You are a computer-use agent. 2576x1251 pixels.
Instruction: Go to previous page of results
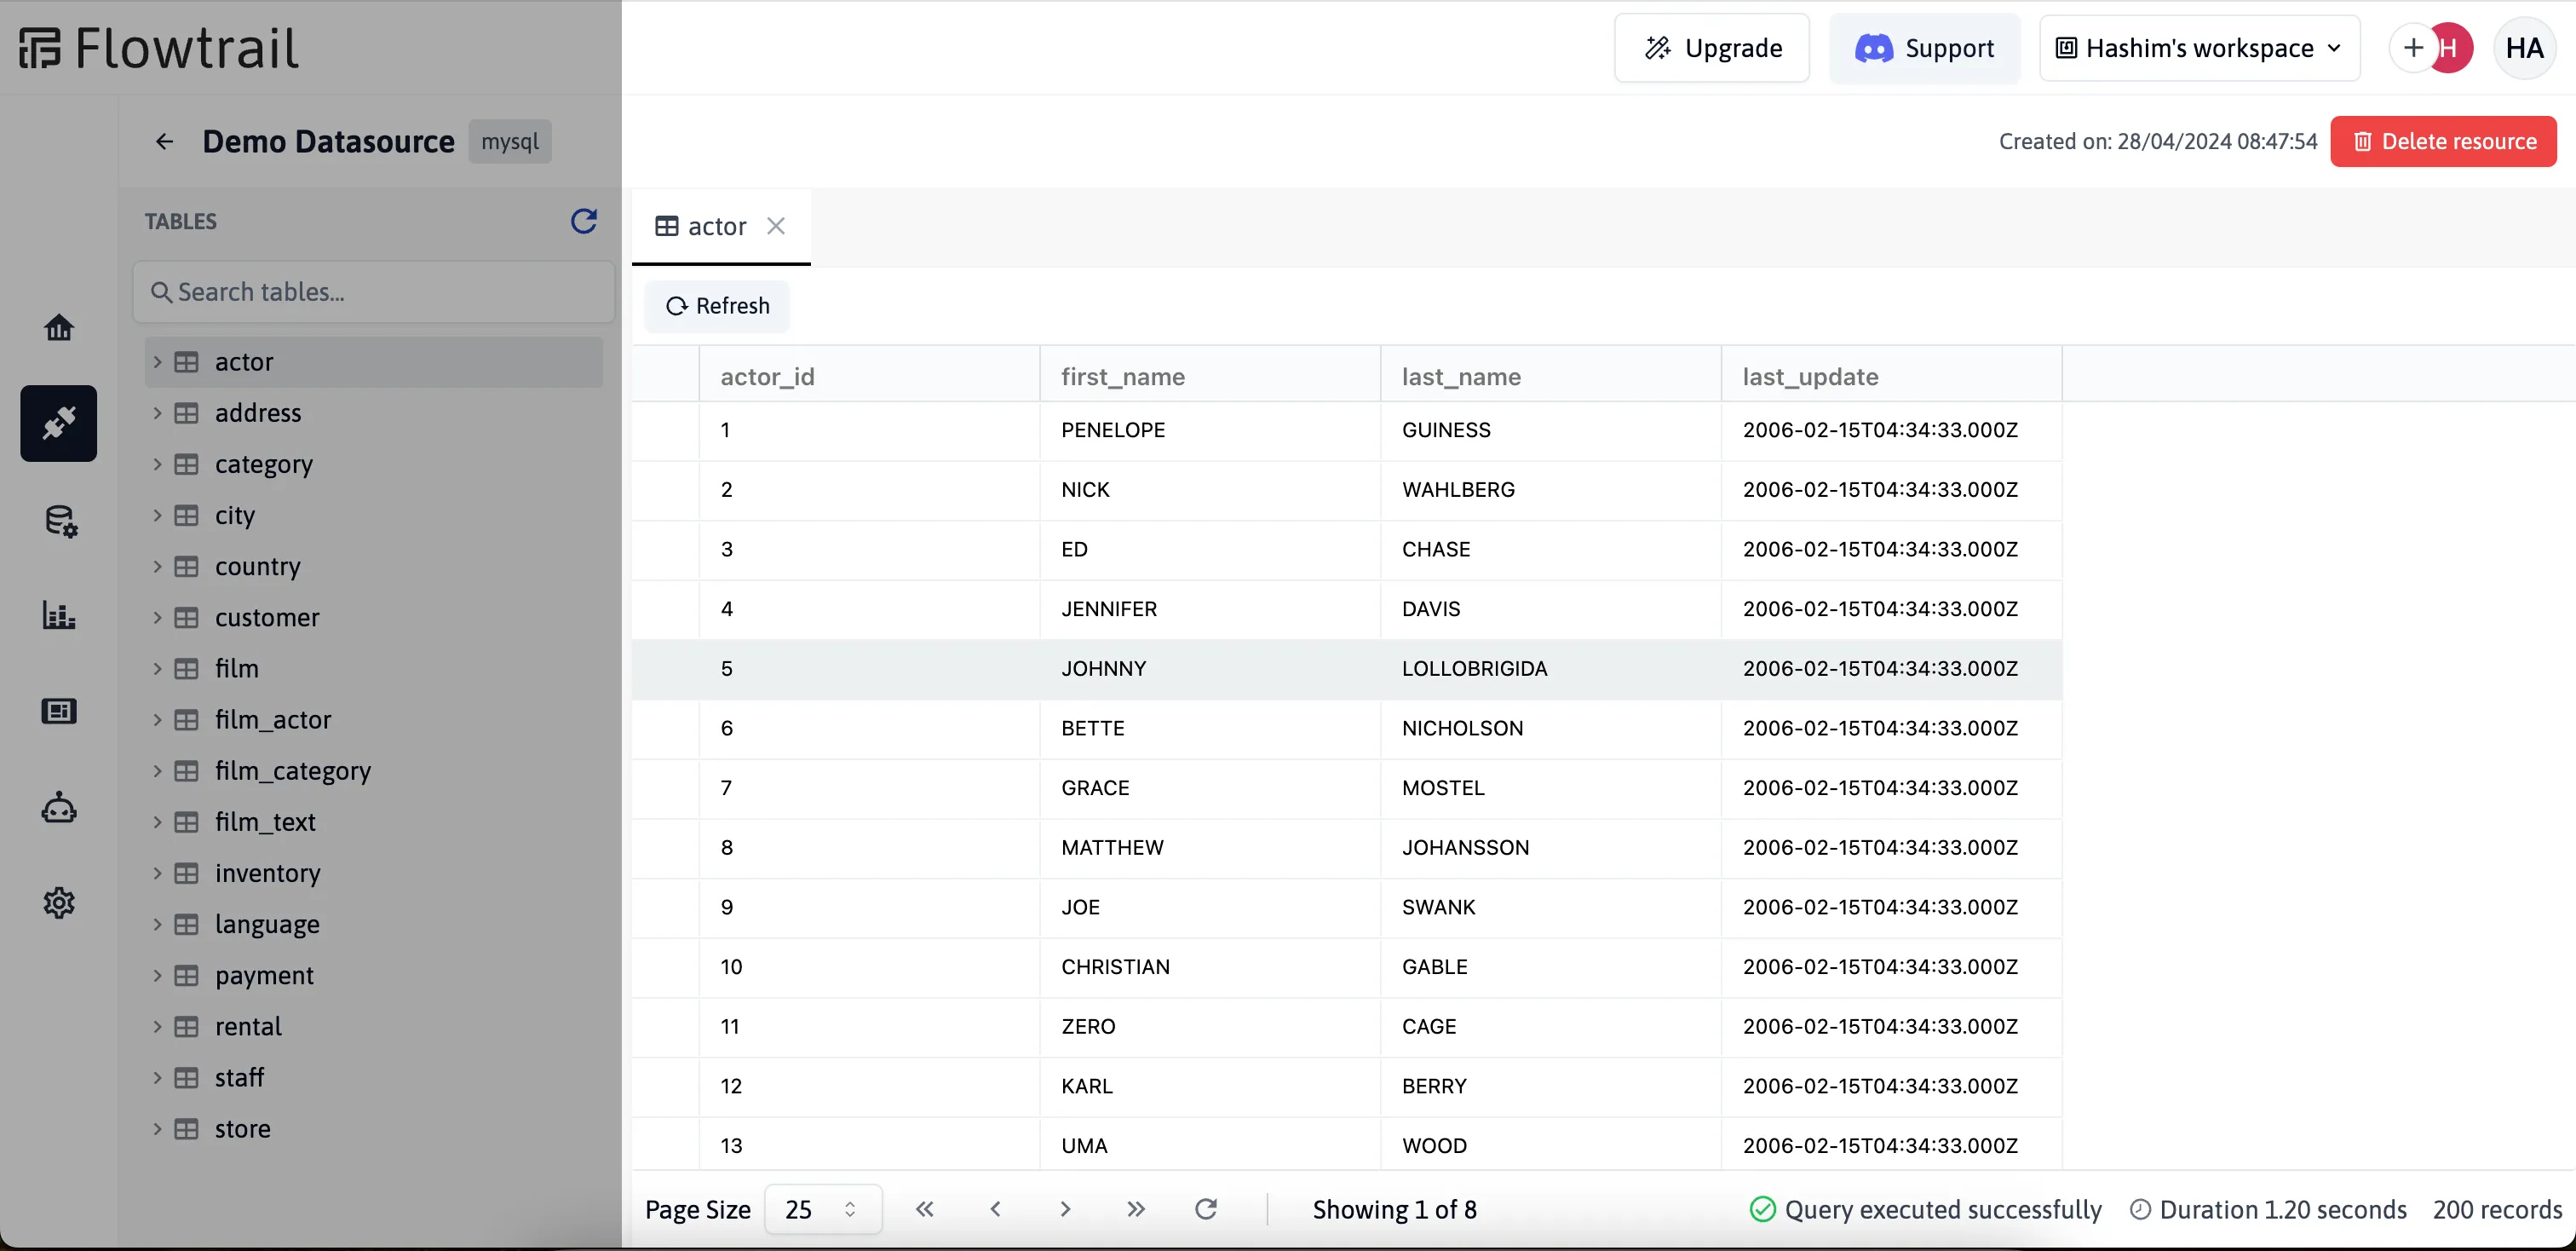coord(995,1209)
